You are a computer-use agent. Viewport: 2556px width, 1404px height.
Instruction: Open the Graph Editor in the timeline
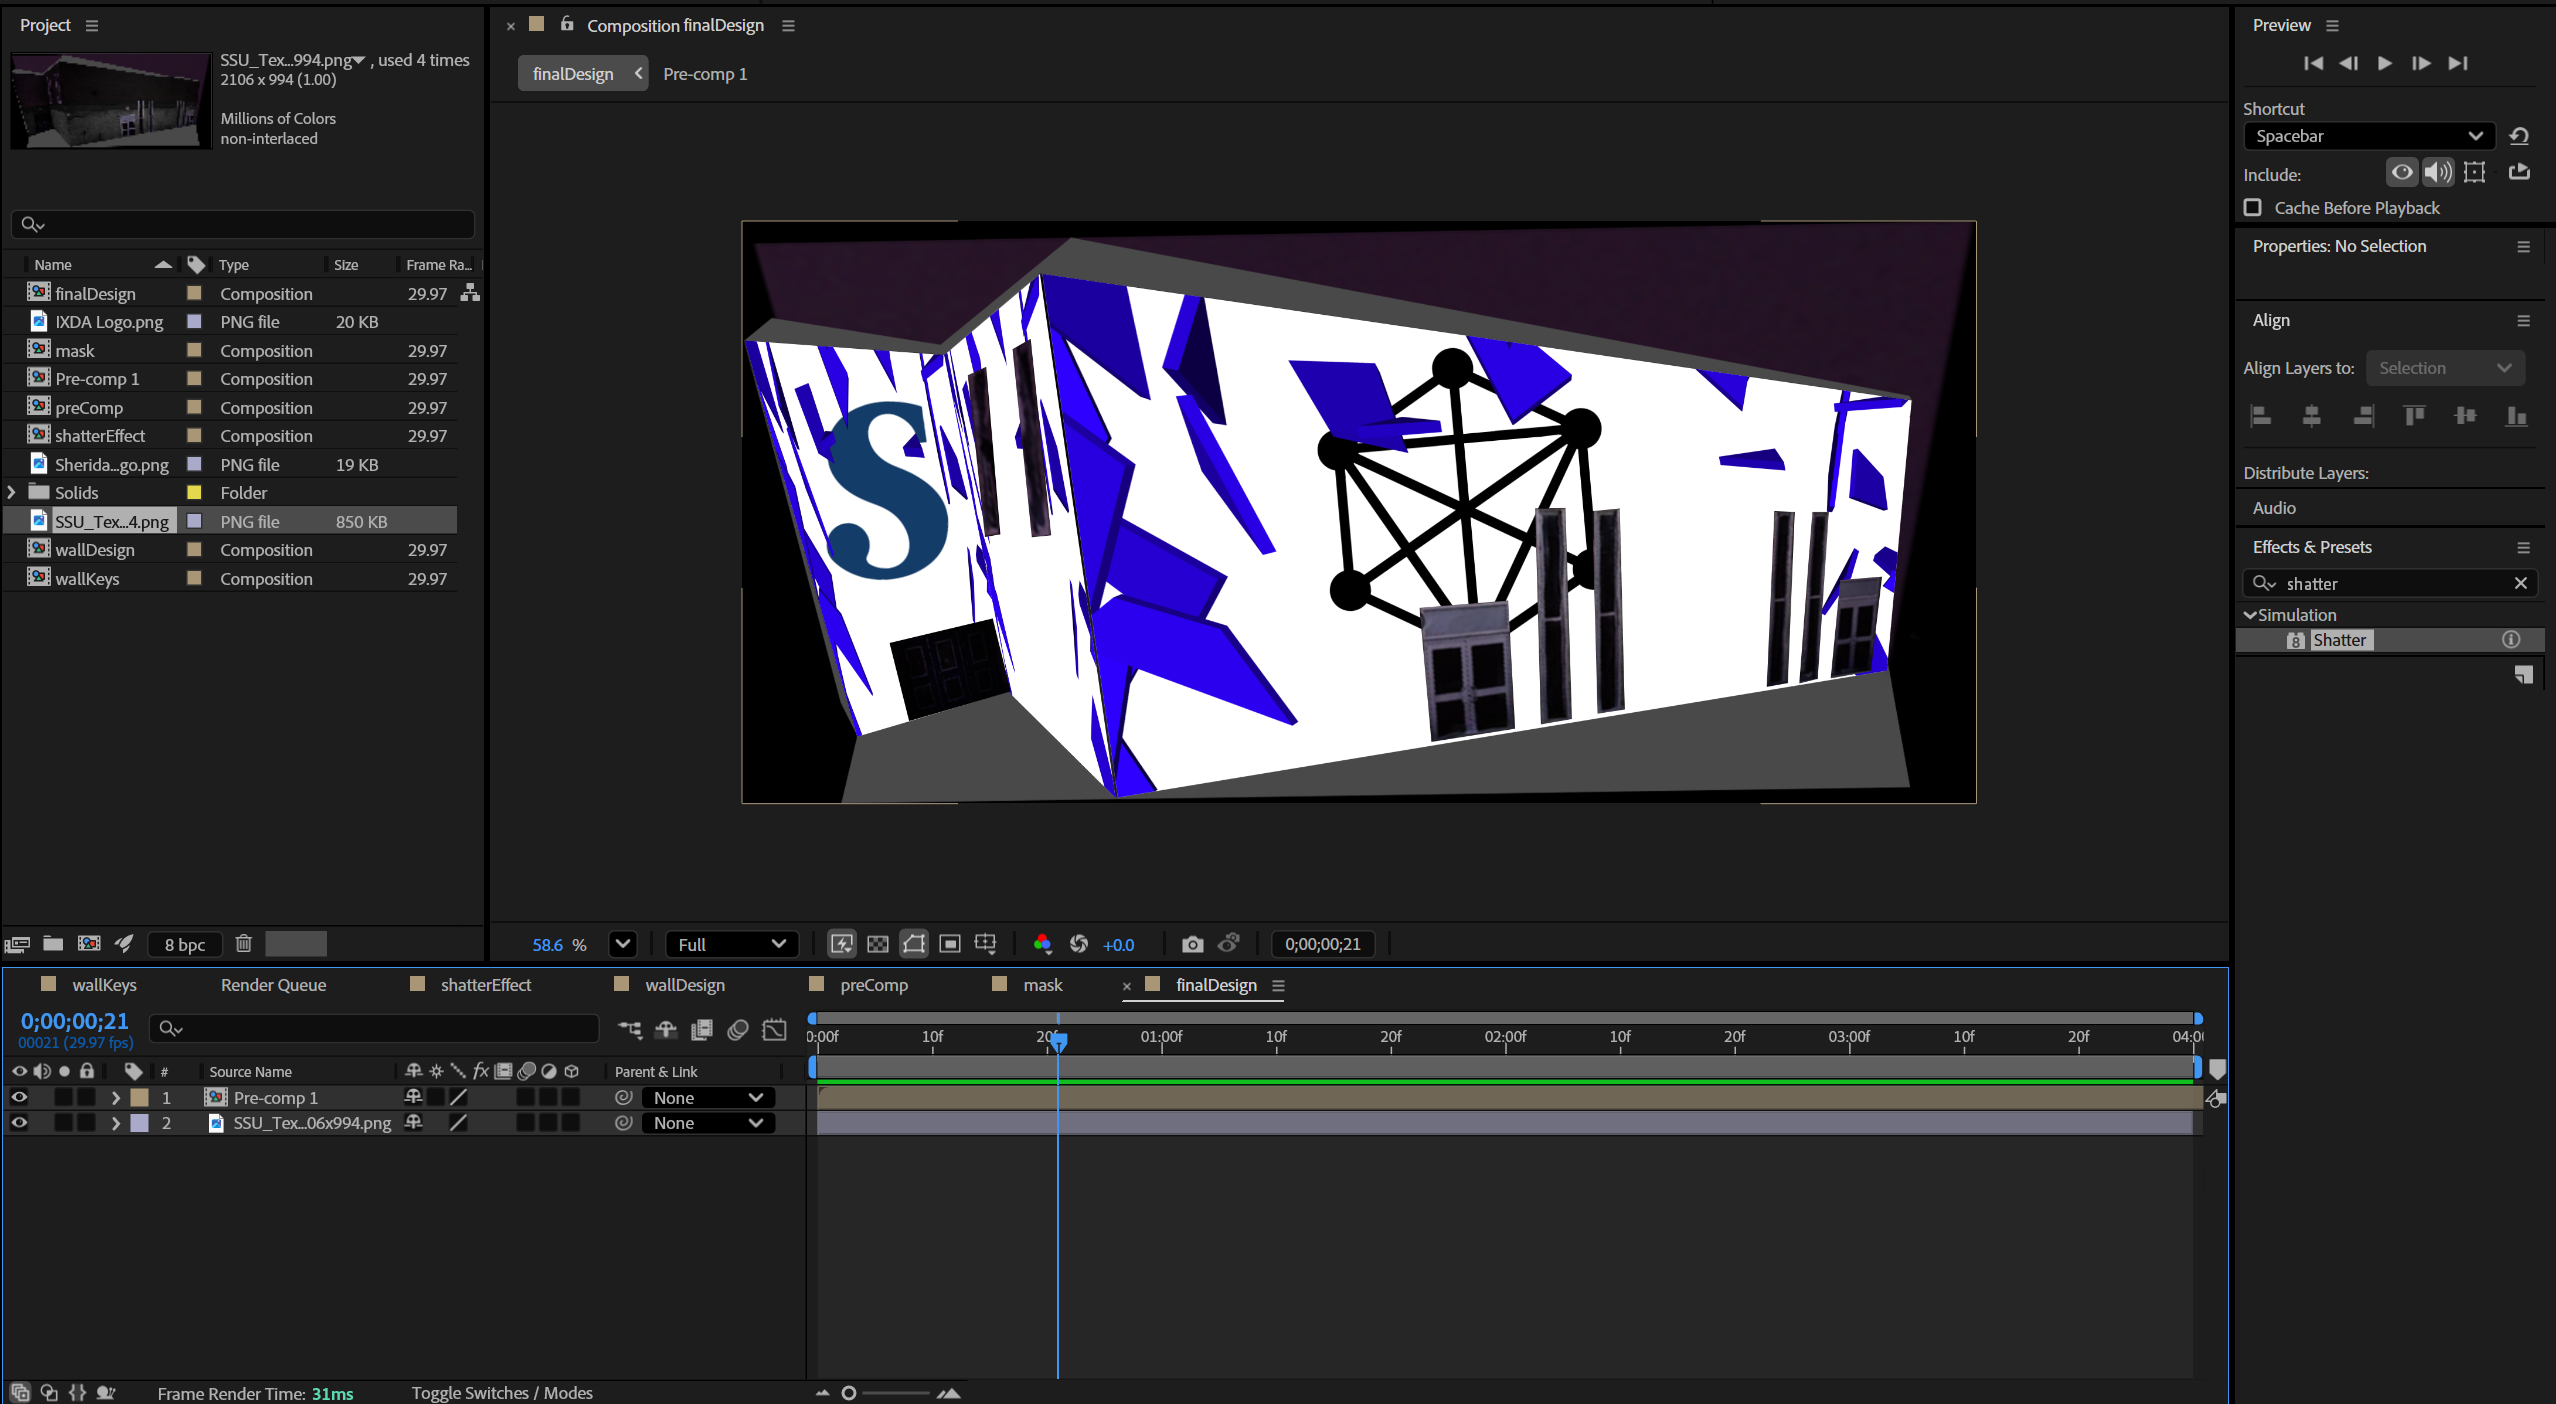coord(775,1030)
